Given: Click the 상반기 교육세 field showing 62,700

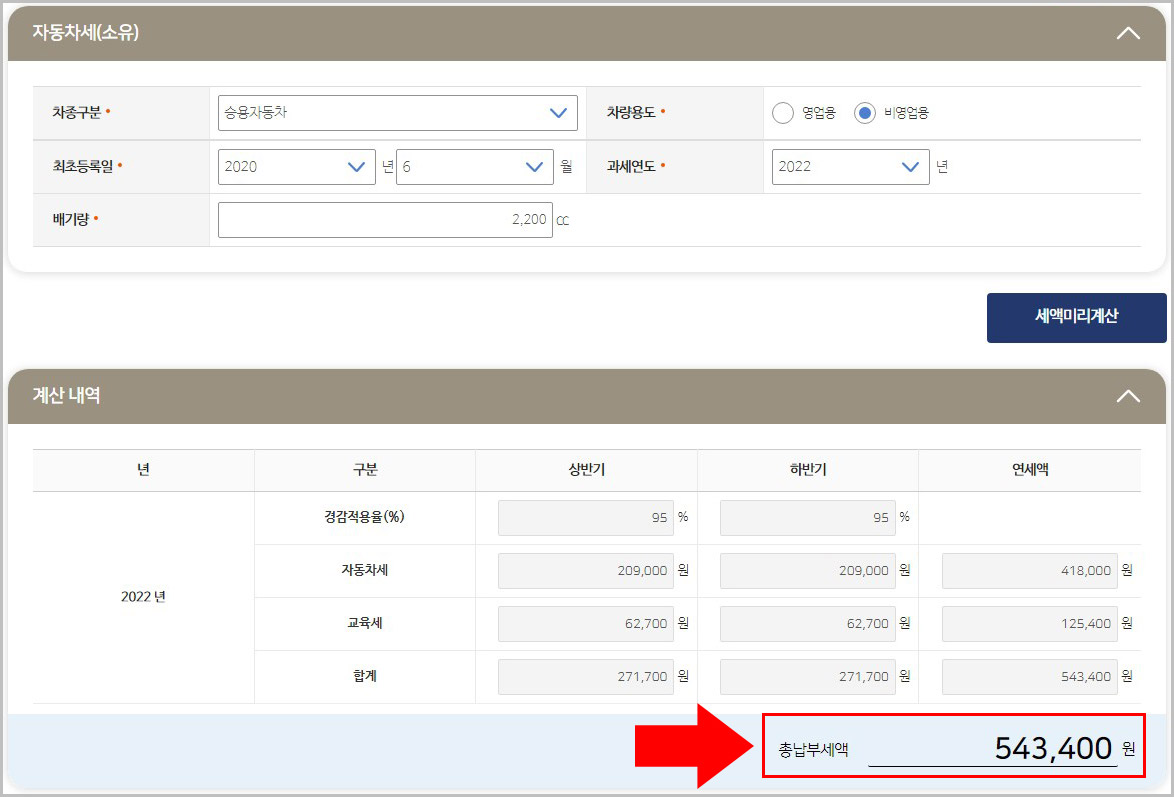Looking at the screenshot, I should [x=585, y=623].
